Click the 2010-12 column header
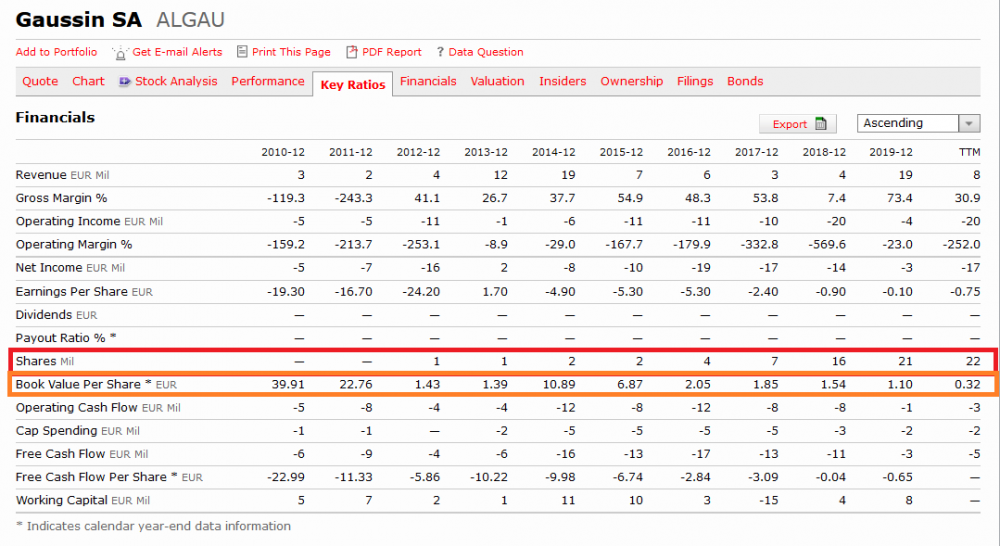The height and width of the screenshot is (546, 1000). point(283,152)
